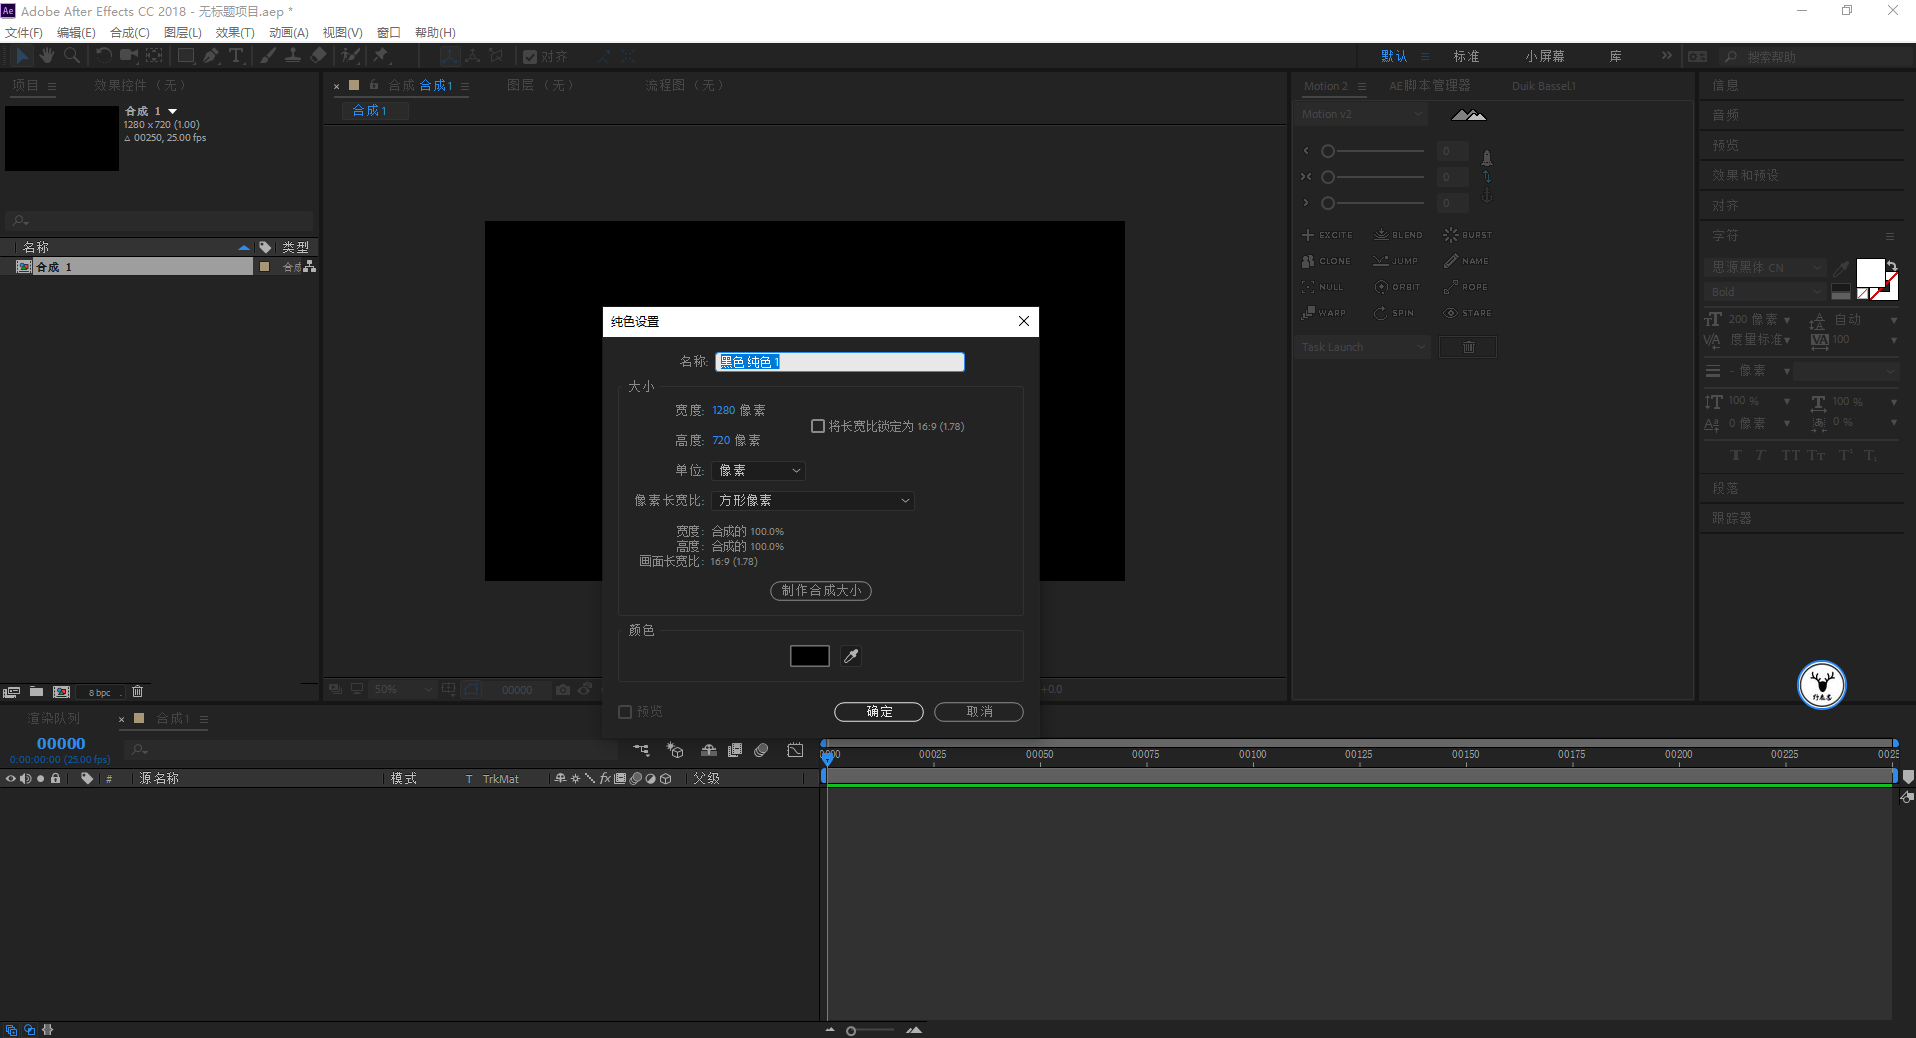Click the Motion Blur enable icon in the timeline
This screenshot has width=1916, height=1038.
tap(761, 750)
